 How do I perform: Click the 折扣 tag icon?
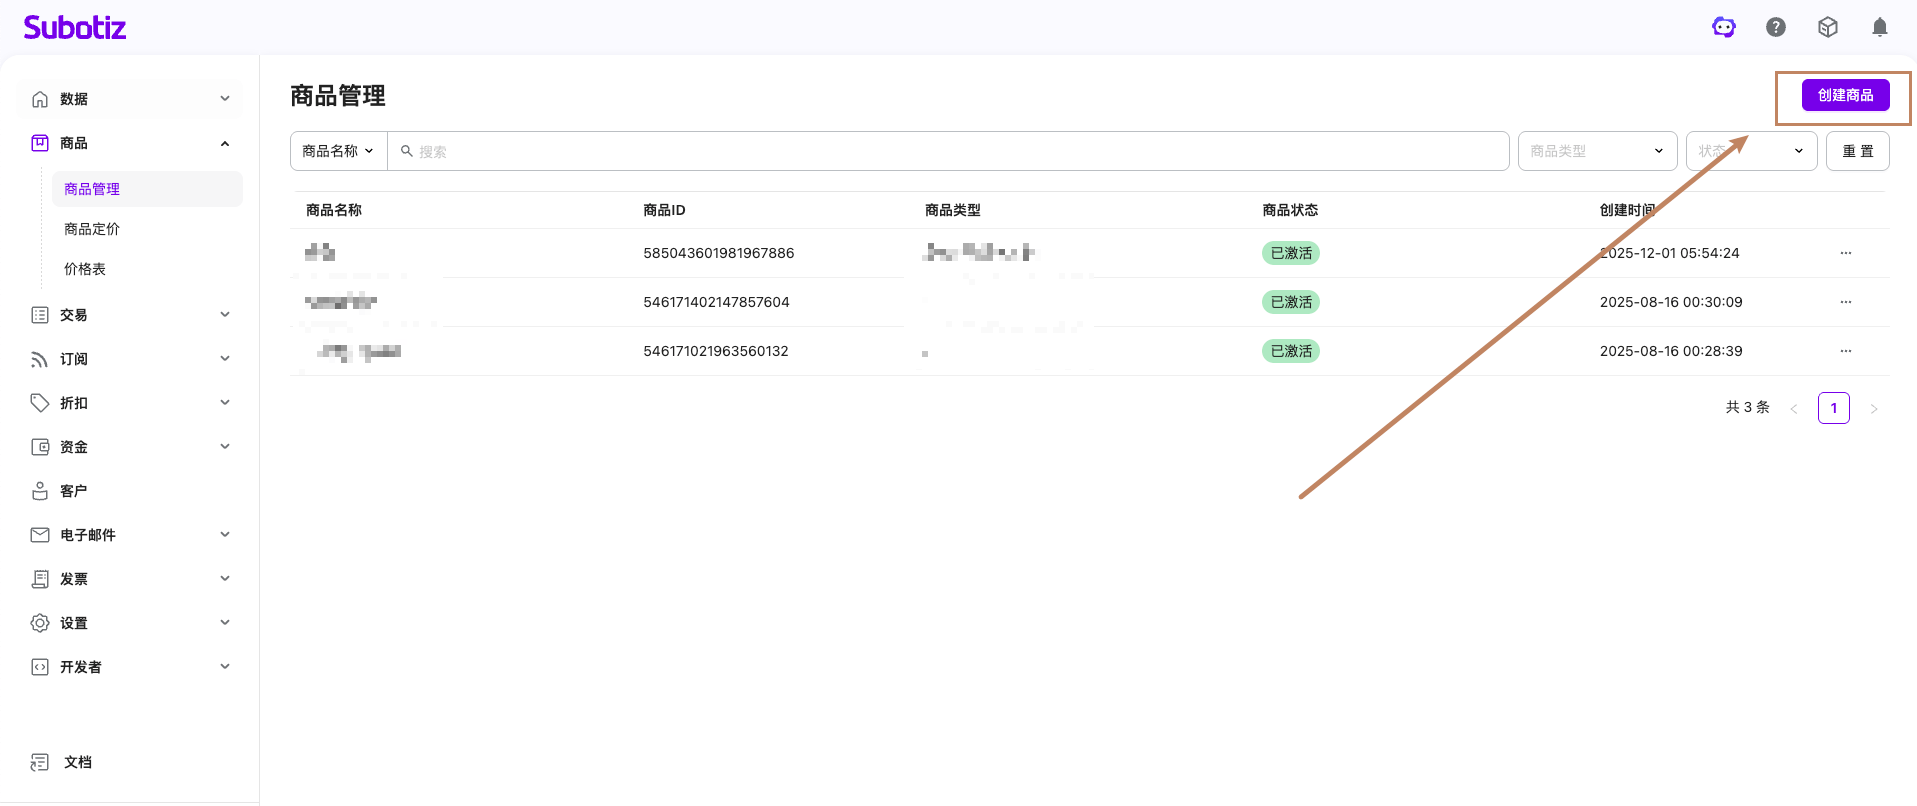40,403
